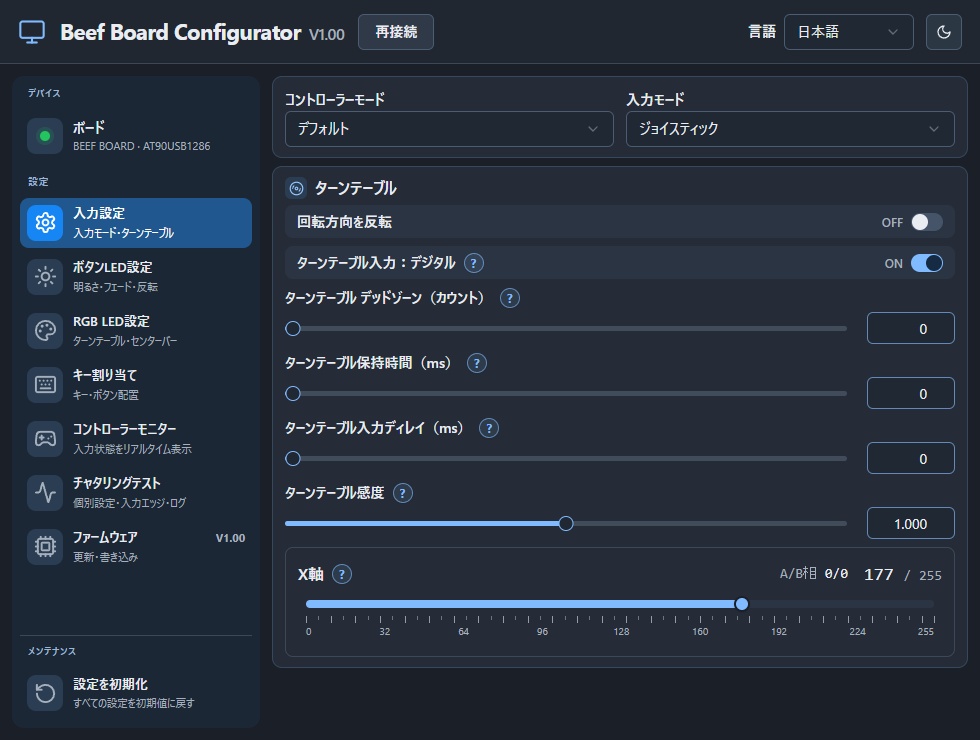Click the ターンテーブル保持時間 slider handle
This screenshot has height=740, width=980.
292,393
